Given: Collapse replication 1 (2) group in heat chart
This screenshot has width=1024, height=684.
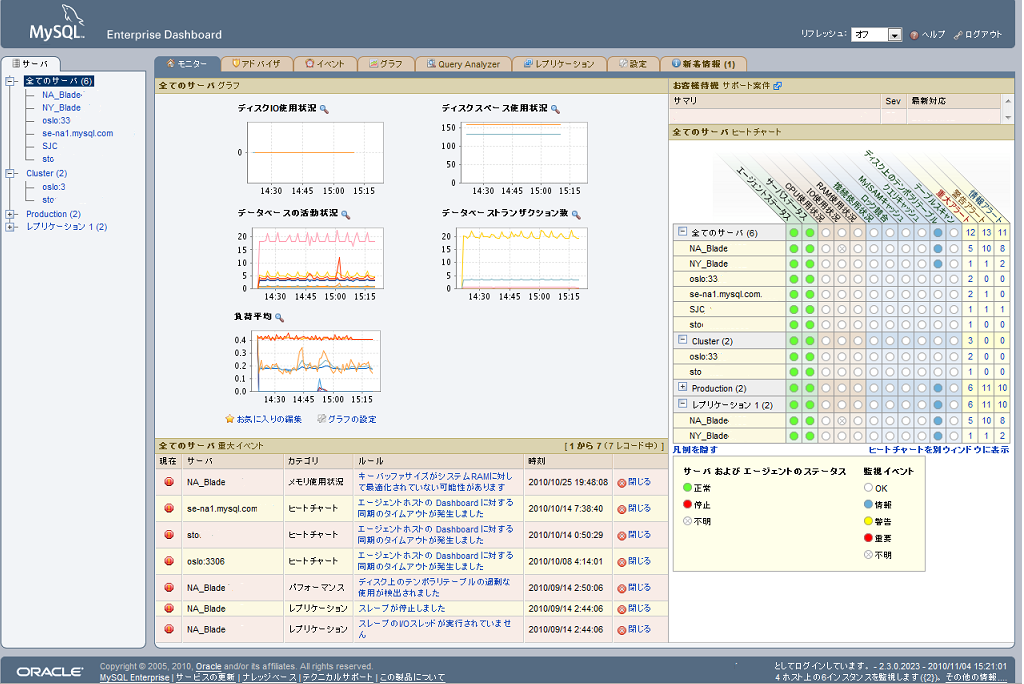Looking at the screenshot, I should coord(682,404).
